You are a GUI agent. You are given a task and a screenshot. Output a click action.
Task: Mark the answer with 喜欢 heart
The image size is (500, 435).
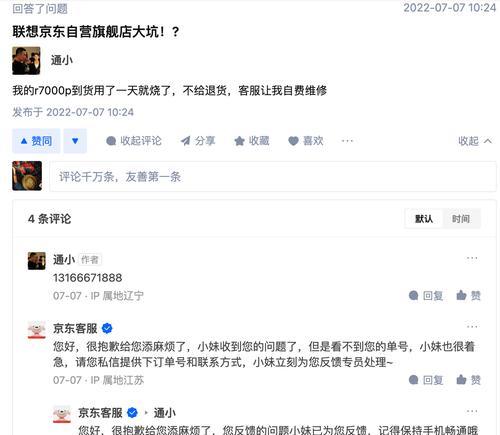[306, 141]
